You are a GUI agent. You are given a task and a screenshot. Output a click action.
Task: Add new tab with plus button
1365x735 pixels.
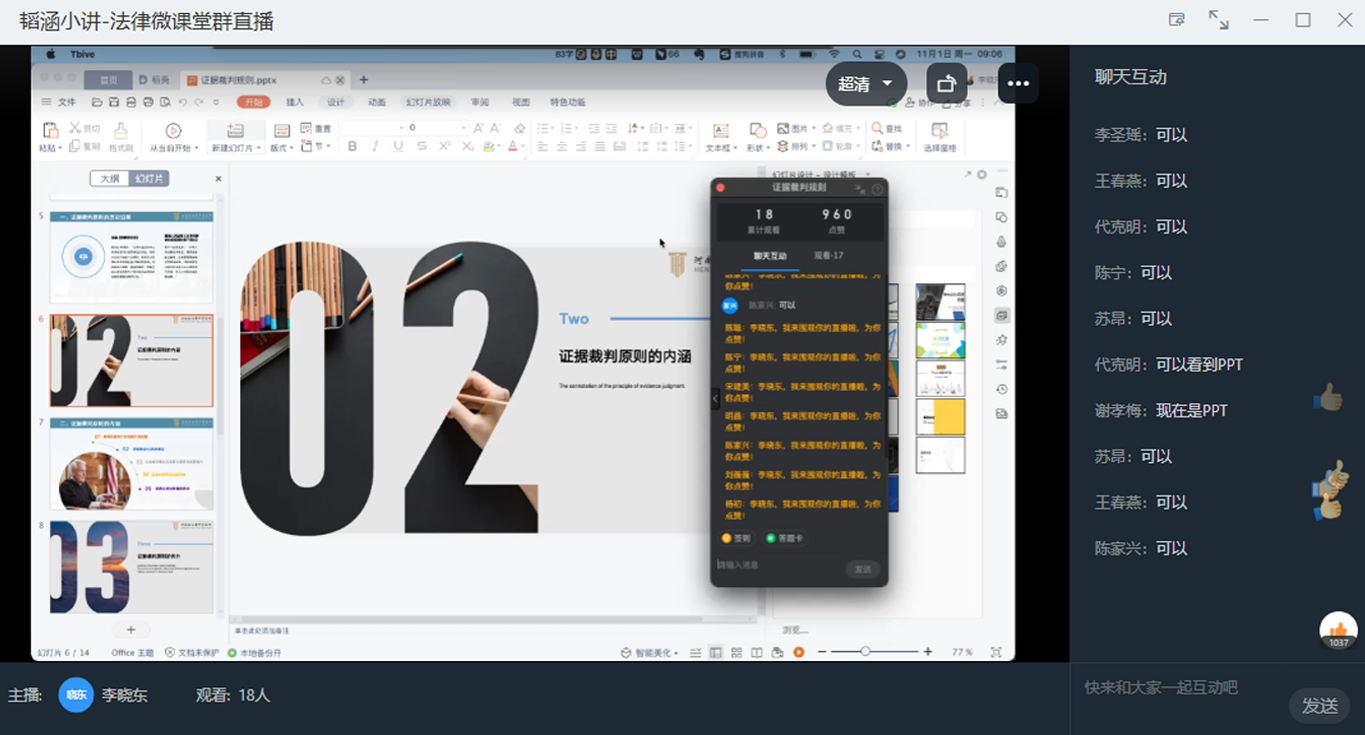pyautogui.click(x=364, y=80)
